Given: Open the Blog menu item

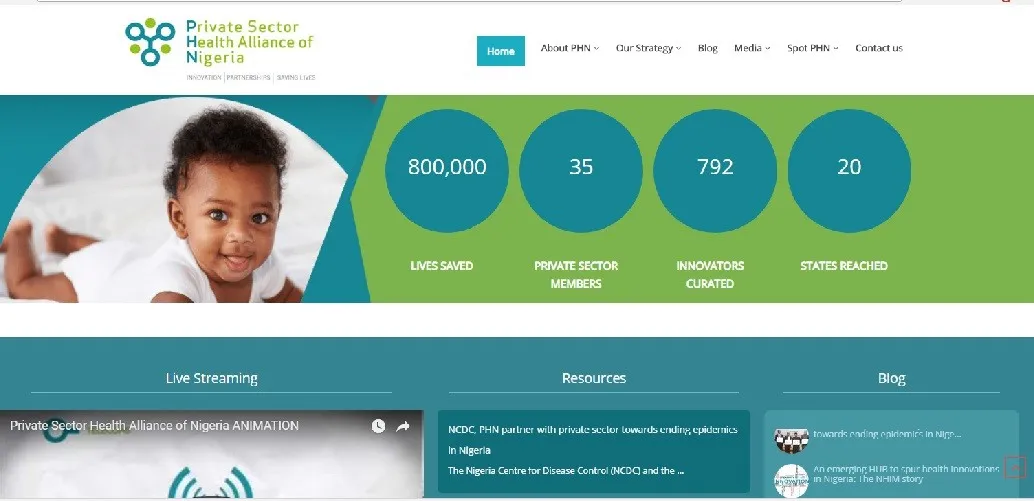Looking at the screenshot, I should (708, 48).
